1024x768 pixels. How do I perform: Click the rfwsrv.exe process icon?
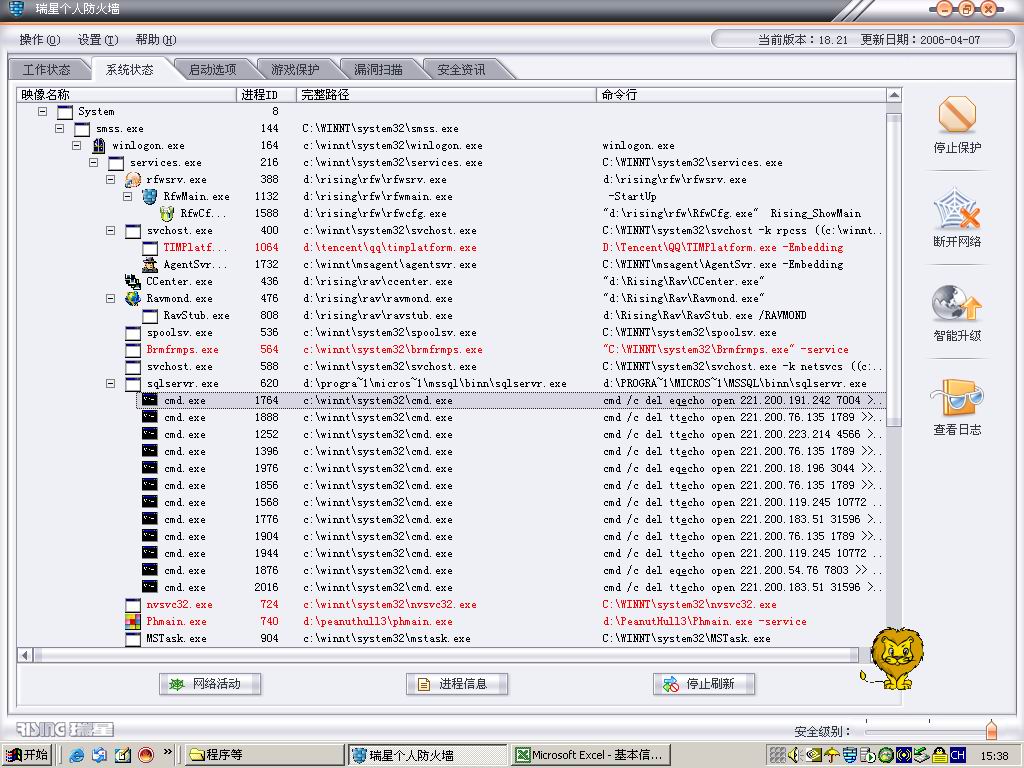click(133, 180)
